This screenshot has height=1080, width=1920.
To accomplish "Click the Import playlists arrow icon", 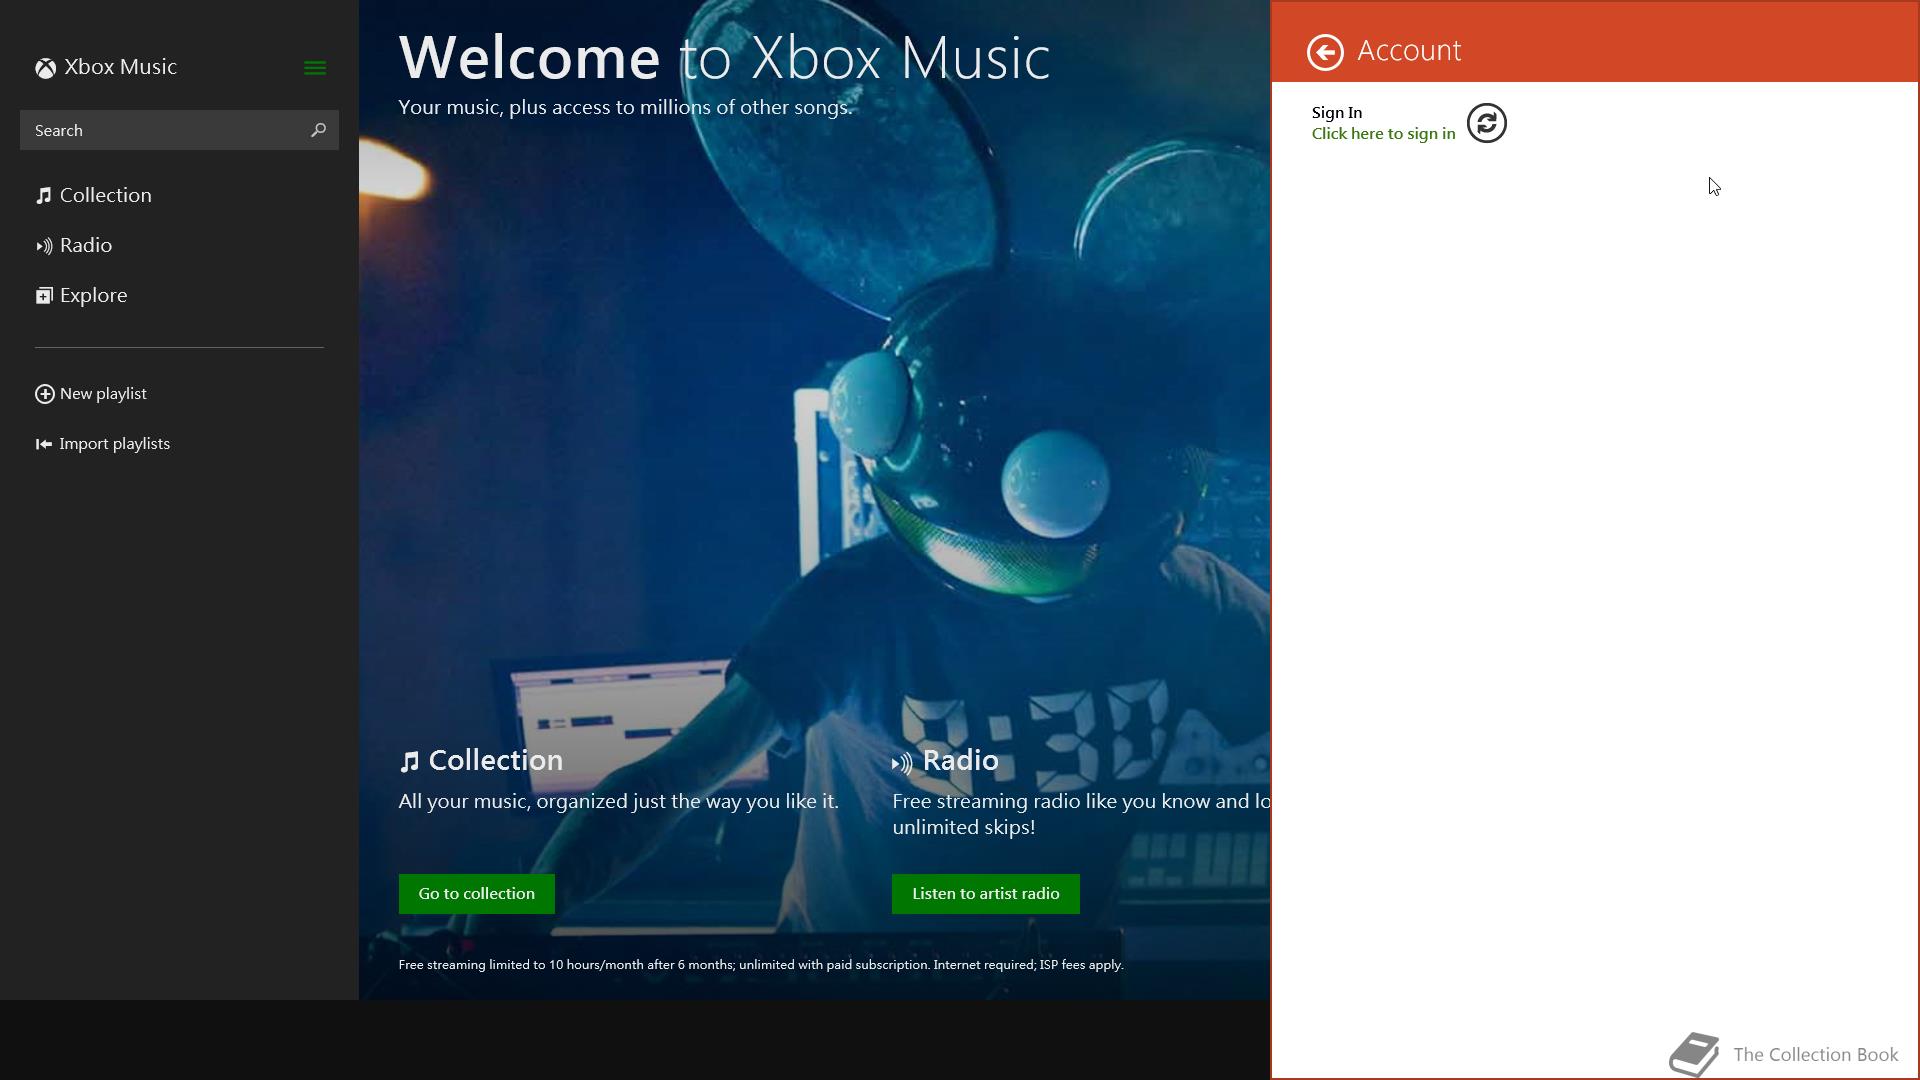I will coord(43,444).
